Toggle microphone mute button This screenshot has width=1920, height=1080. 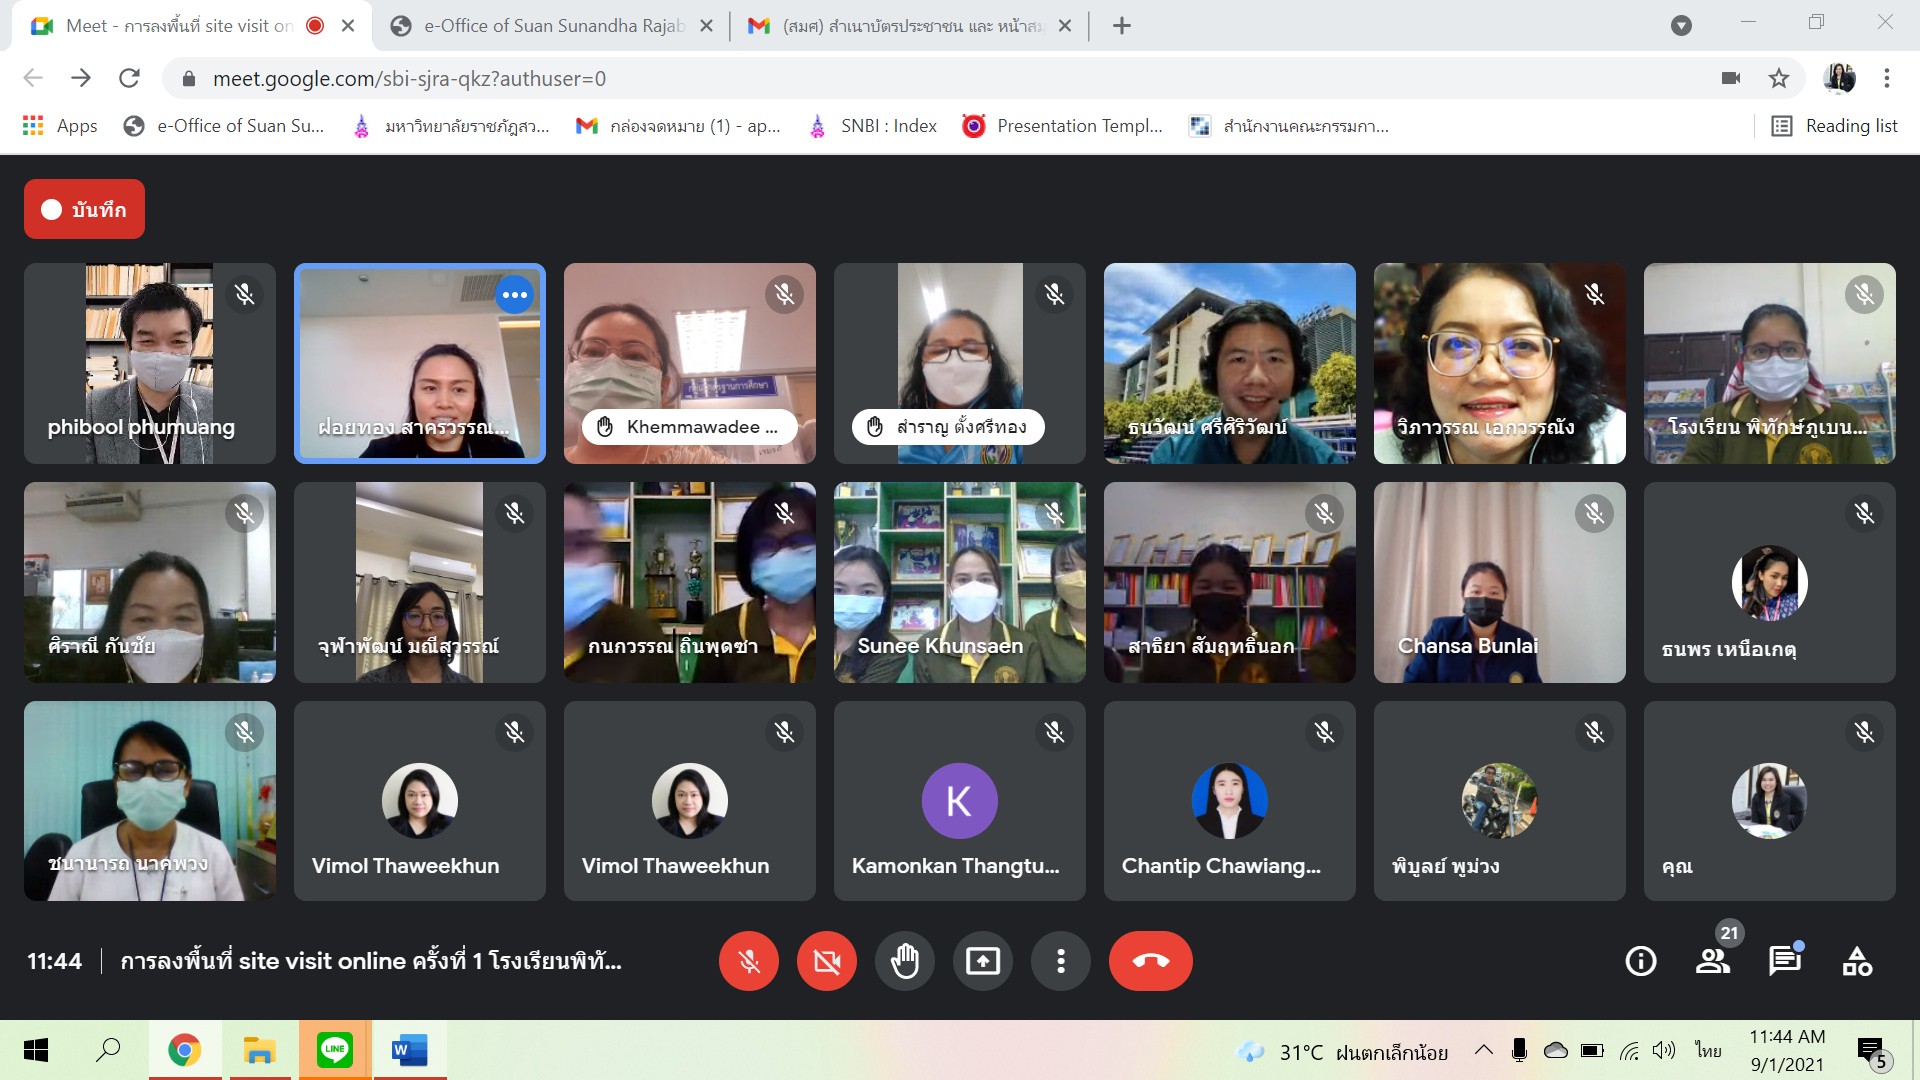pyautogui.click(x=749, y=961)
